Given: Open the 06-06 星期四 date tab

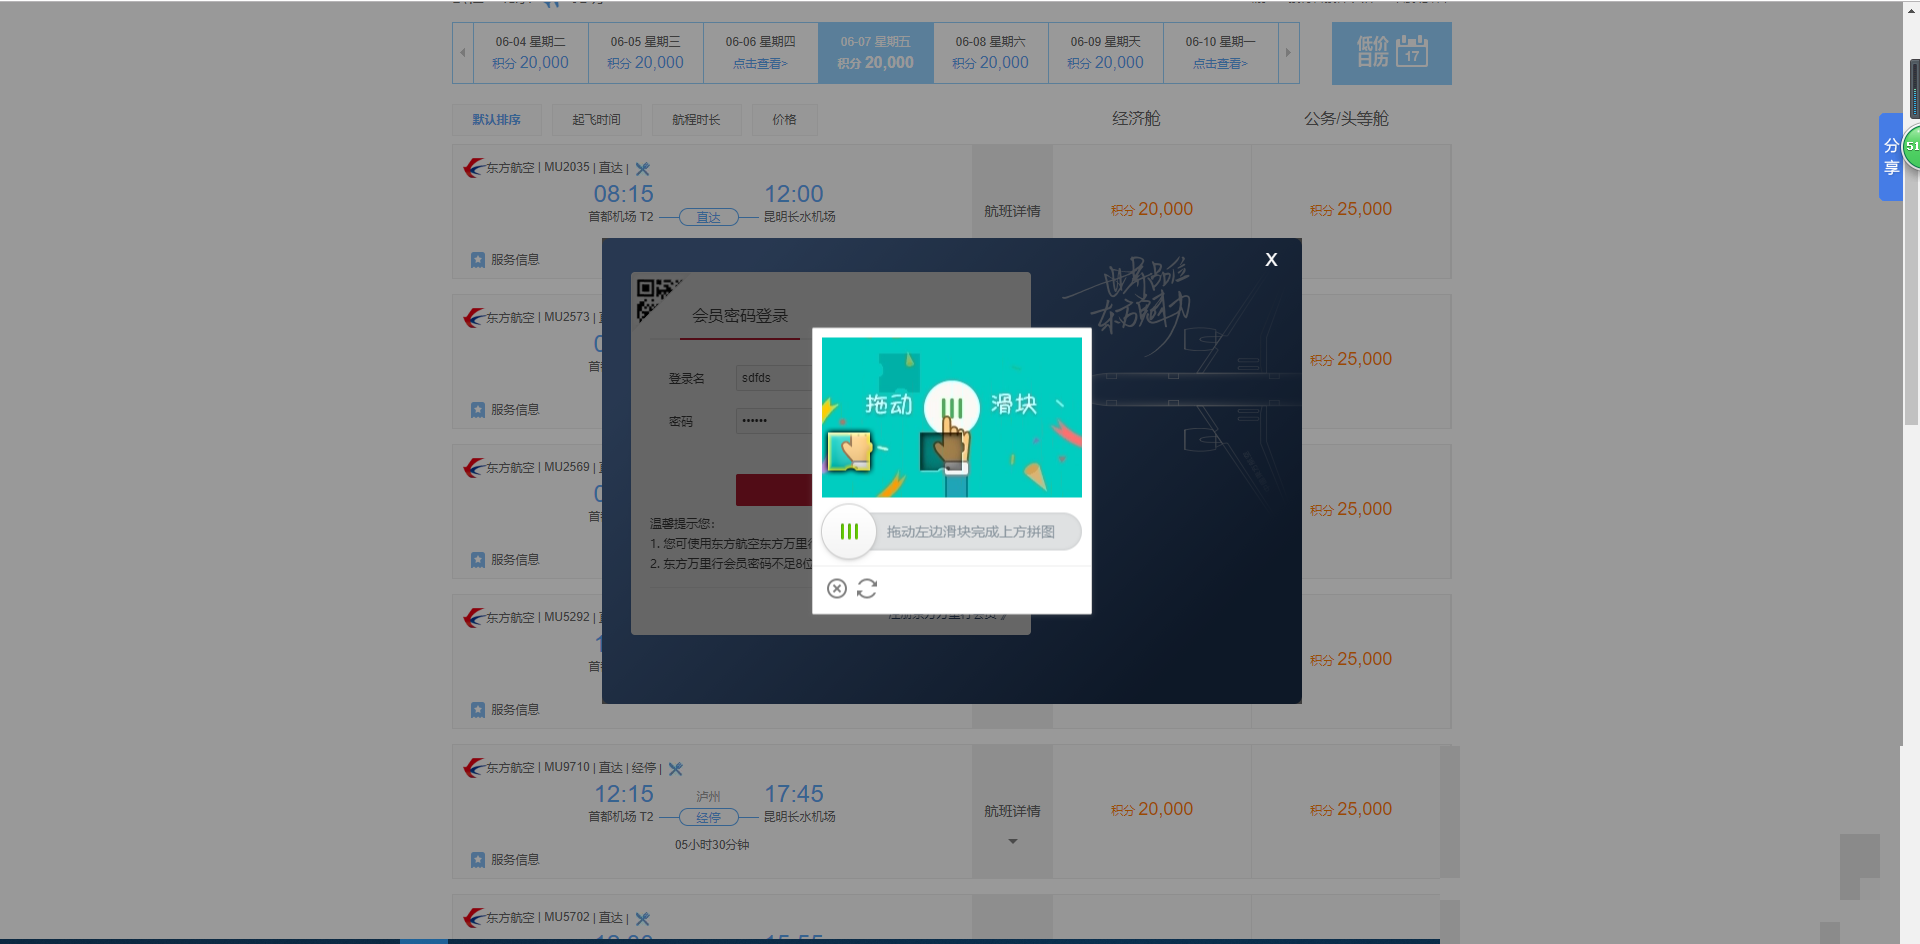Looking at the screenshot, I should (760, 53).
